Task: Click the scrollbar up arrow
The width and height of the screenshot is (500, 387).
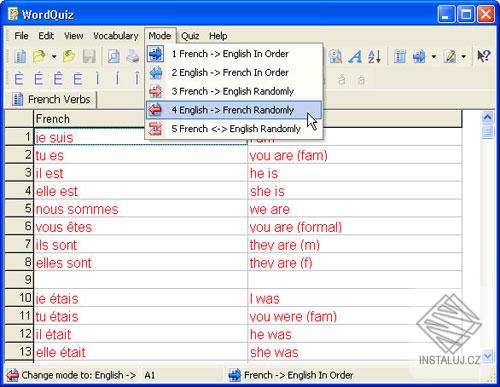Action: pyautogui.click(x=488, y=117)
